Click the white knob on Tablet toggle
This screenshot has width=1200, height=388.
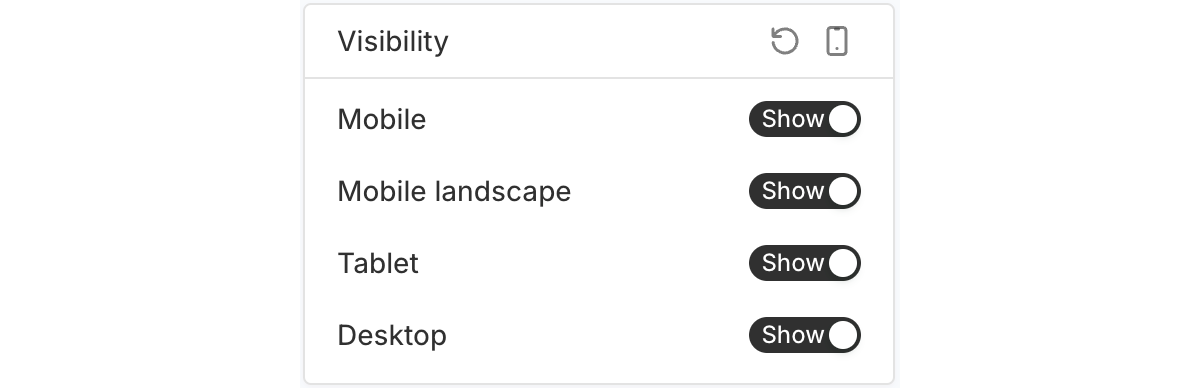pyautogui.click(x=843, y=263)
